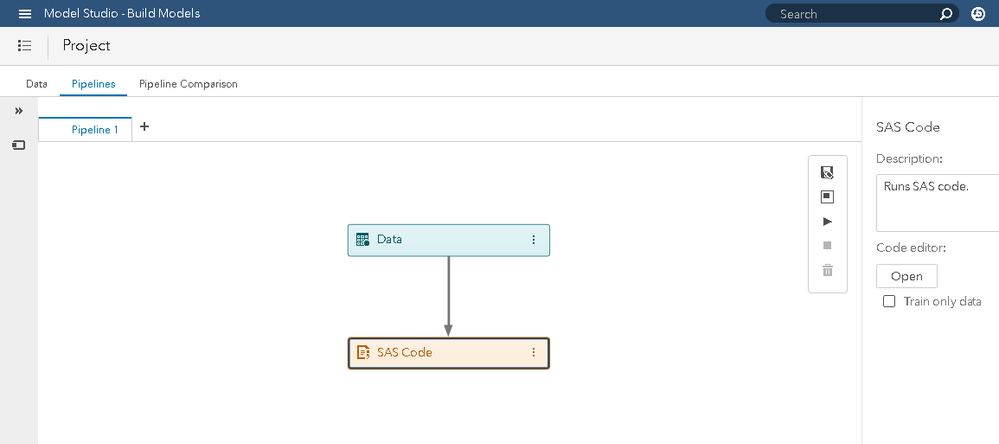Click the run pipeline play icon
999x444 pixels.
827,221
